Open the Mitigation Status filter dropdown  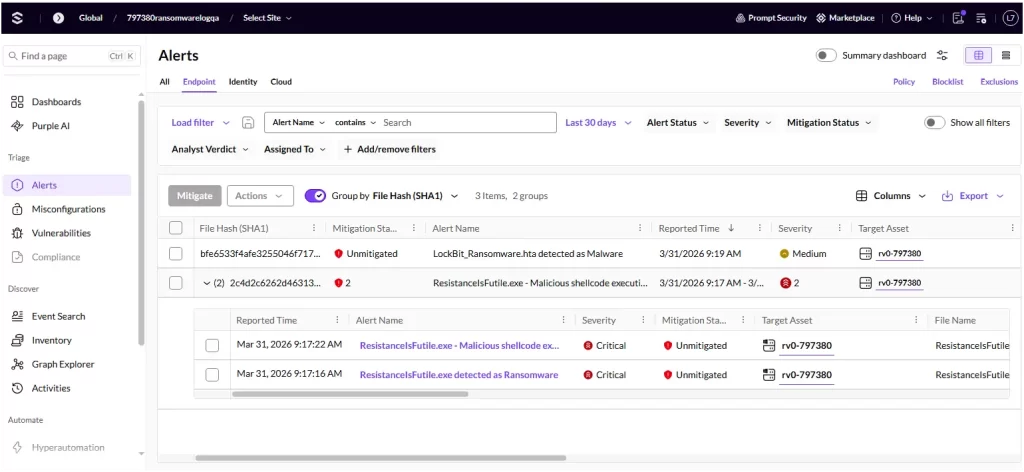(829, 123)
